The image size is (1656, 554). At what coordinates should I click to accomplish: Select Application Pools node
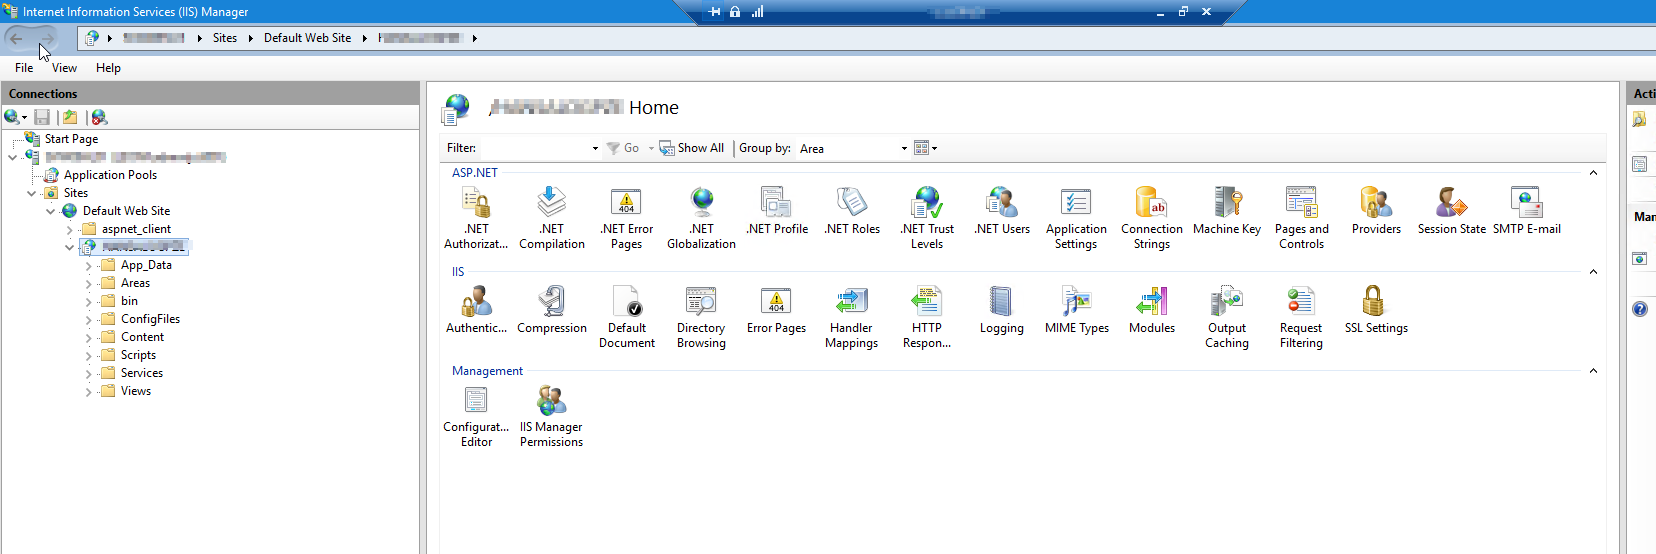(110, 175)
